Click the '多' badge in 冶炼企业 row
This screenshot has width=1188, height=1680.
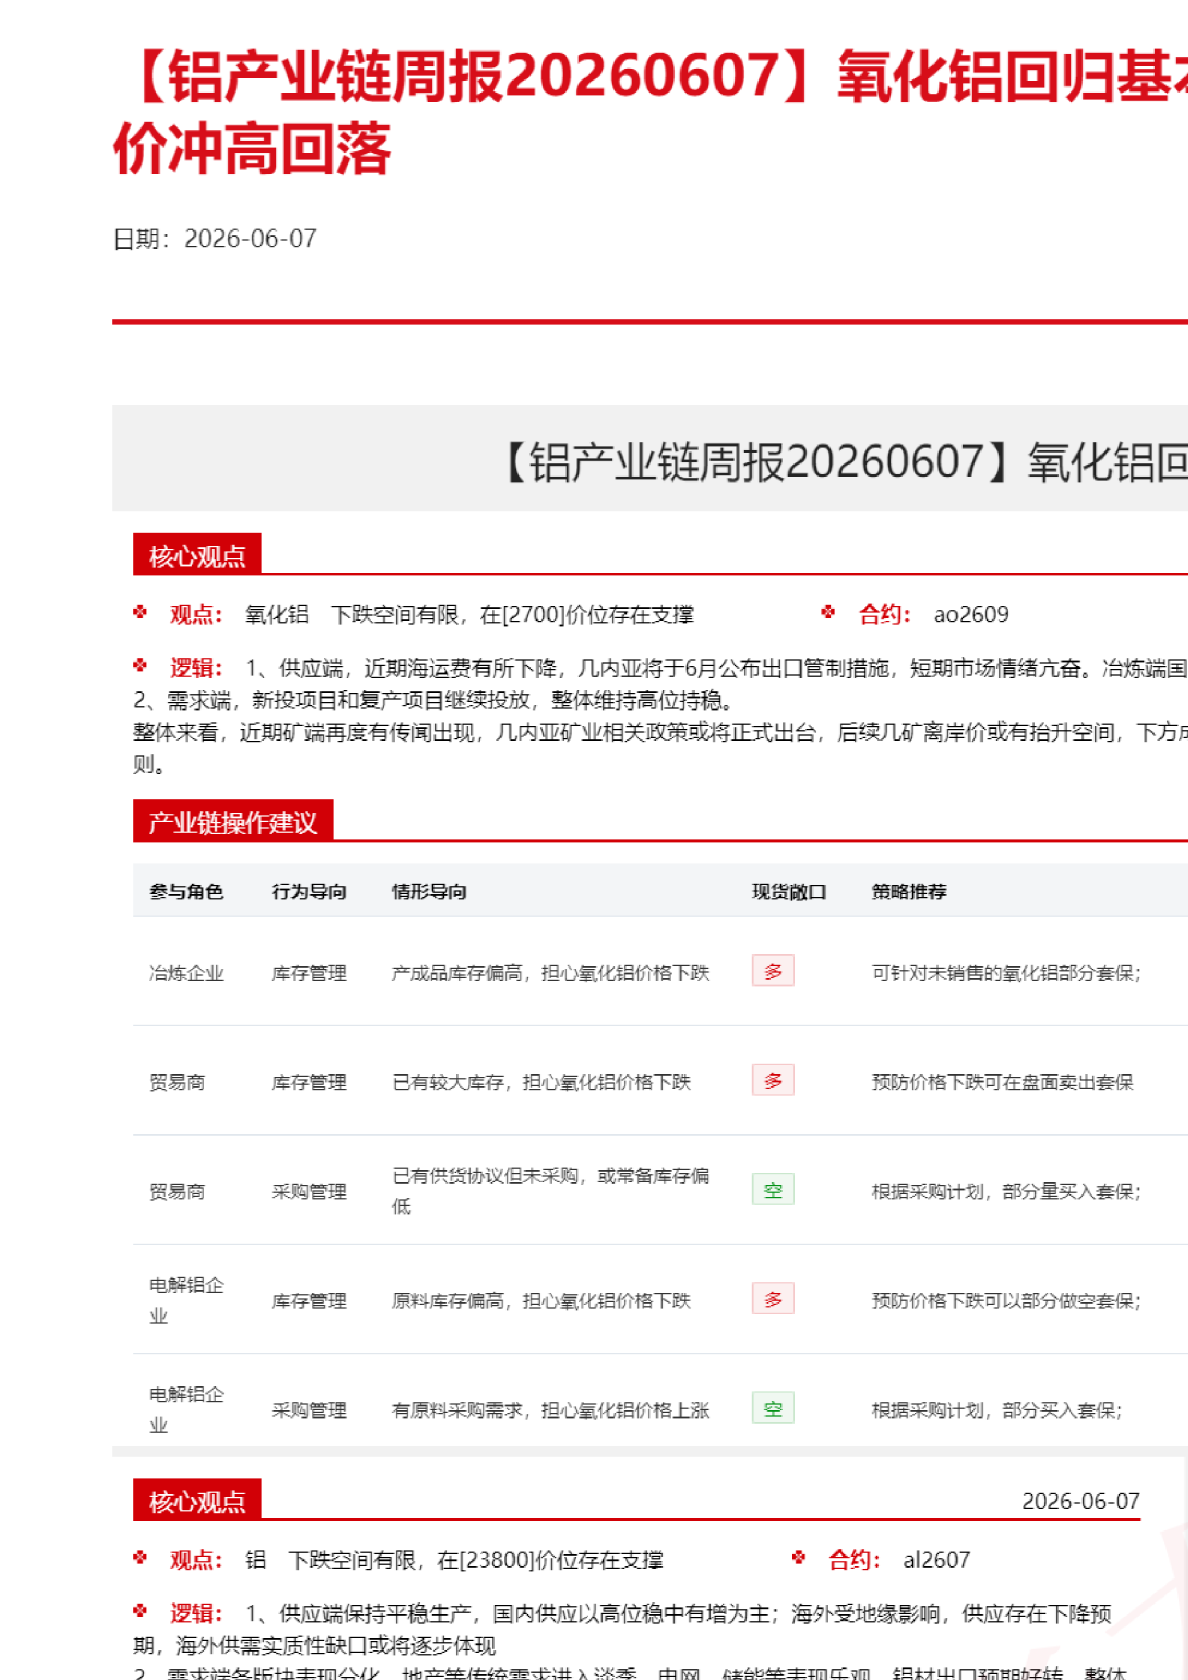(773, 971)
